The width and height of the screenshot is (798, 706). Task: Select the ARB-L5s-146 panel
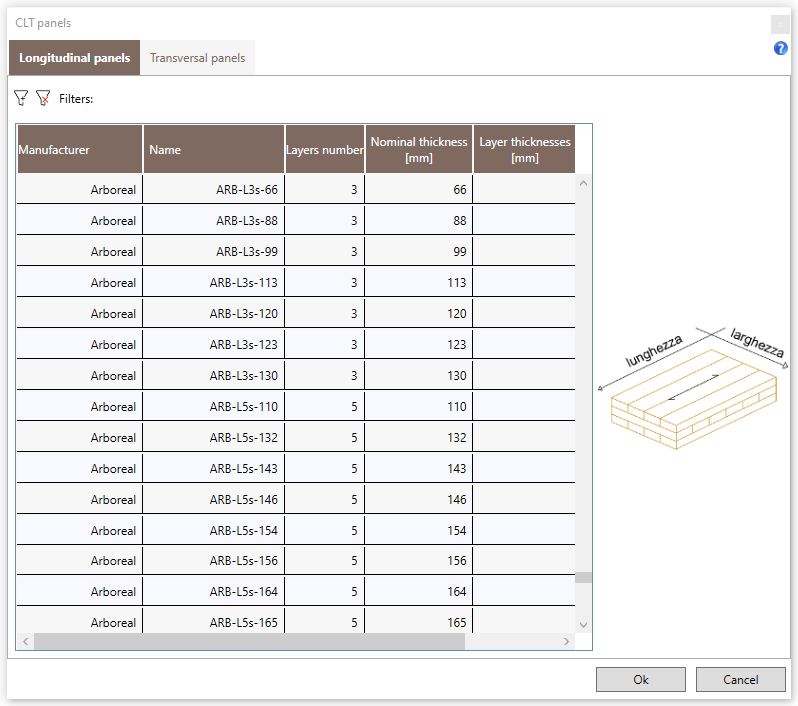244,500
